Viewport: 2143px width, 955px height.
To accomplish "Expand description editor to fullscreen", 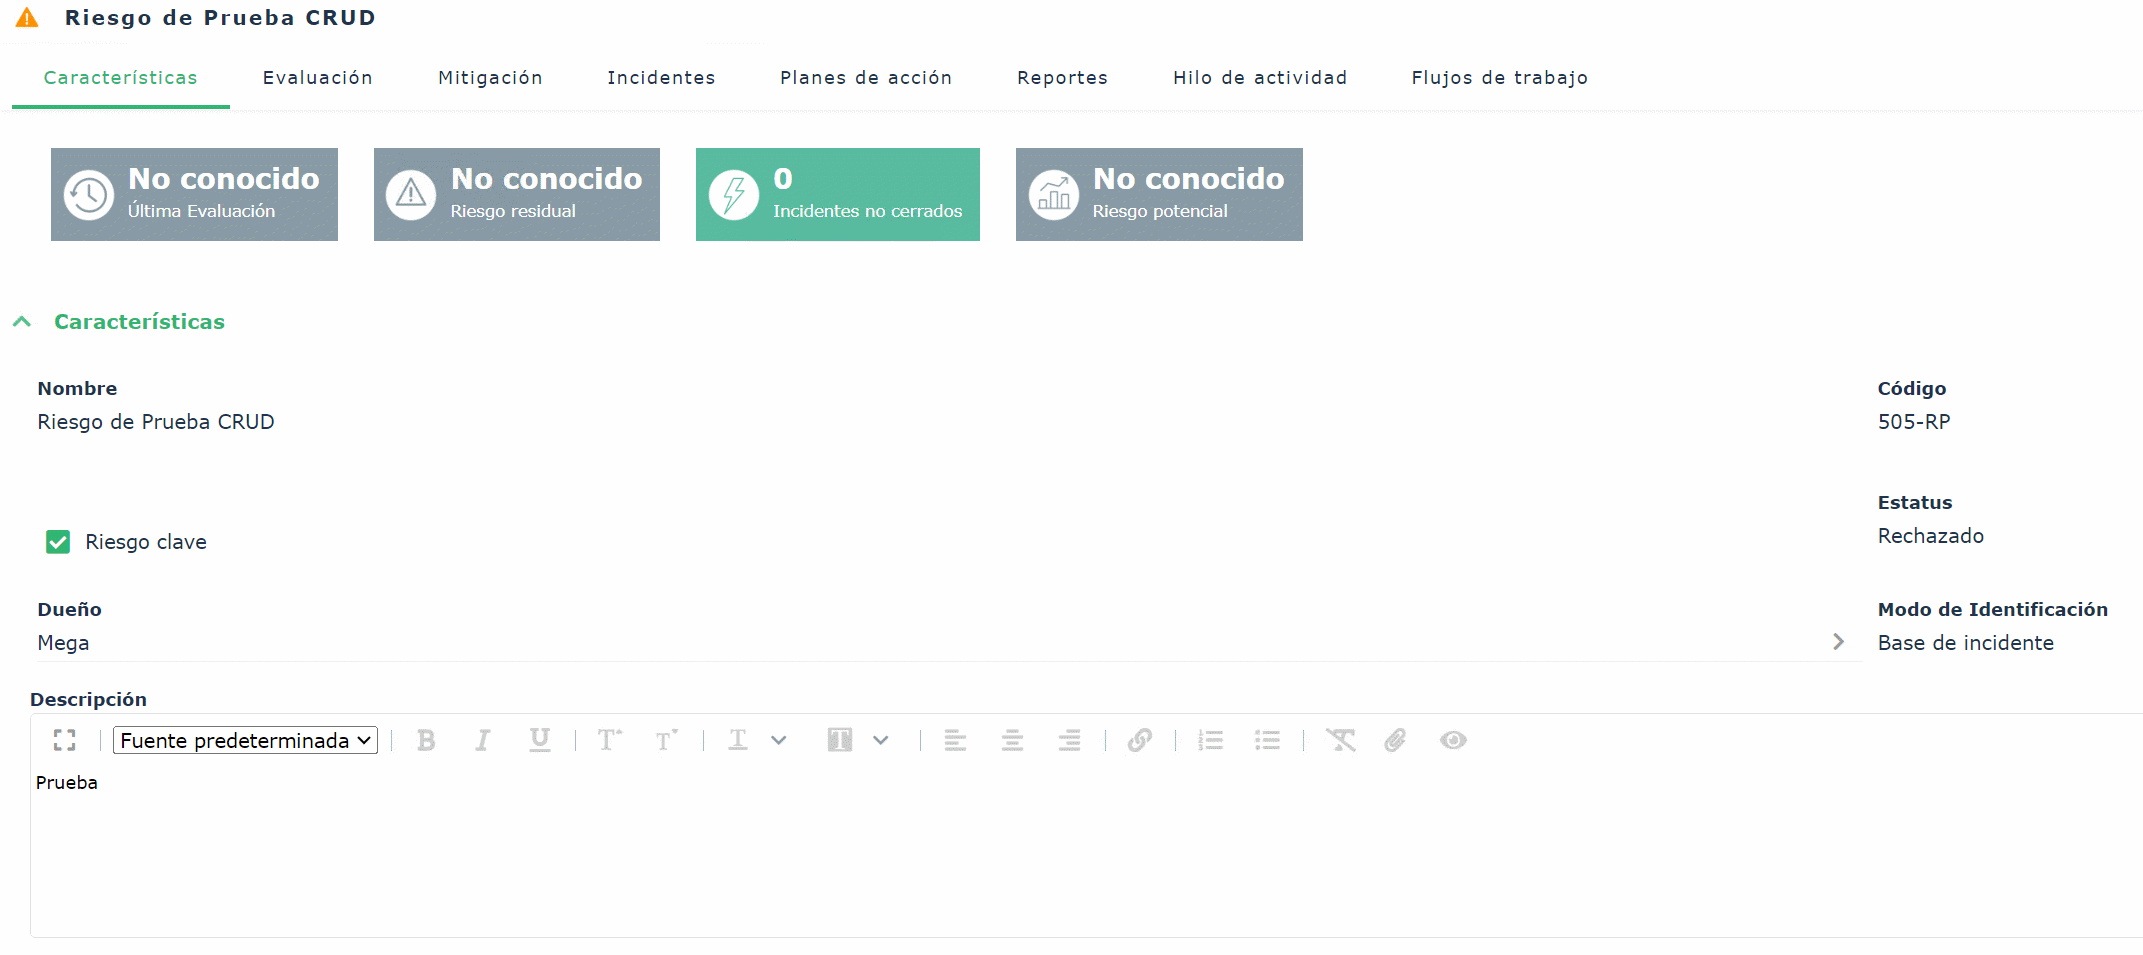I will pyautogui.click(x=65, y=740).
